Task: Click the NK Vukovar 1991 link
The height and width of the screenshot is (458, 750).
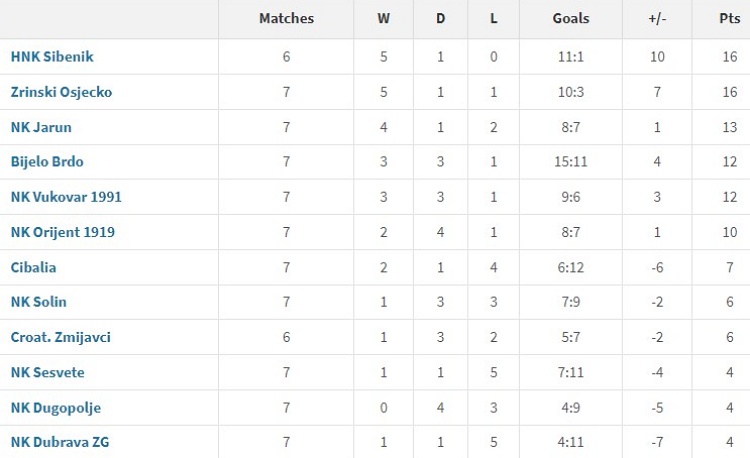Action: [66, 197]
